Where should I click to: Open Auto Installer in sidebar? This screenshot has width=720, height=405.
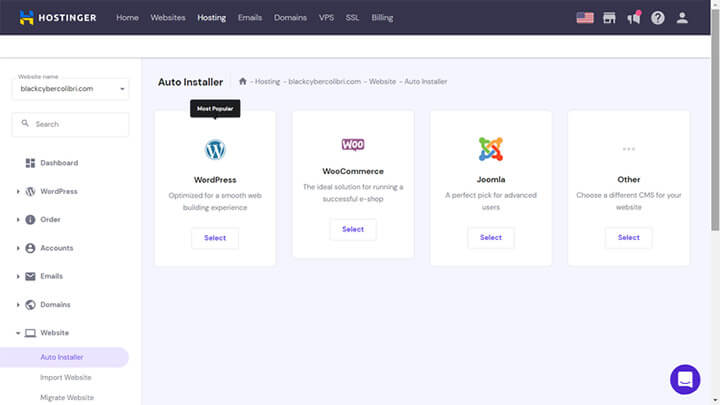click(x=62, y=357)
